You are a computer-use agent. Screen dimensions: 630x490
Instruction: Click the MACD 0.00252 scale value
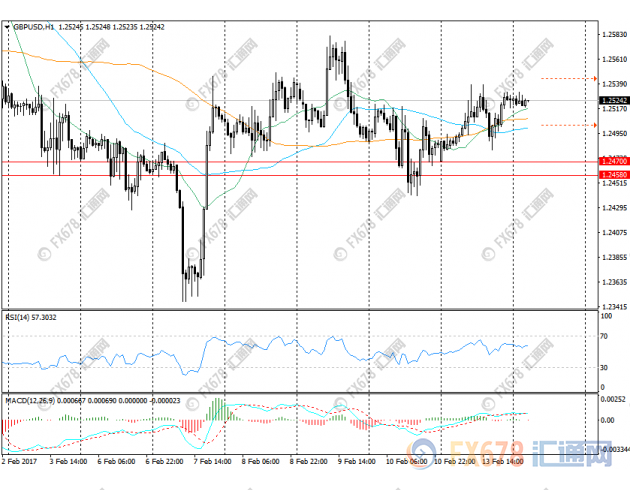pyautogui.click(x=613, y=398)
